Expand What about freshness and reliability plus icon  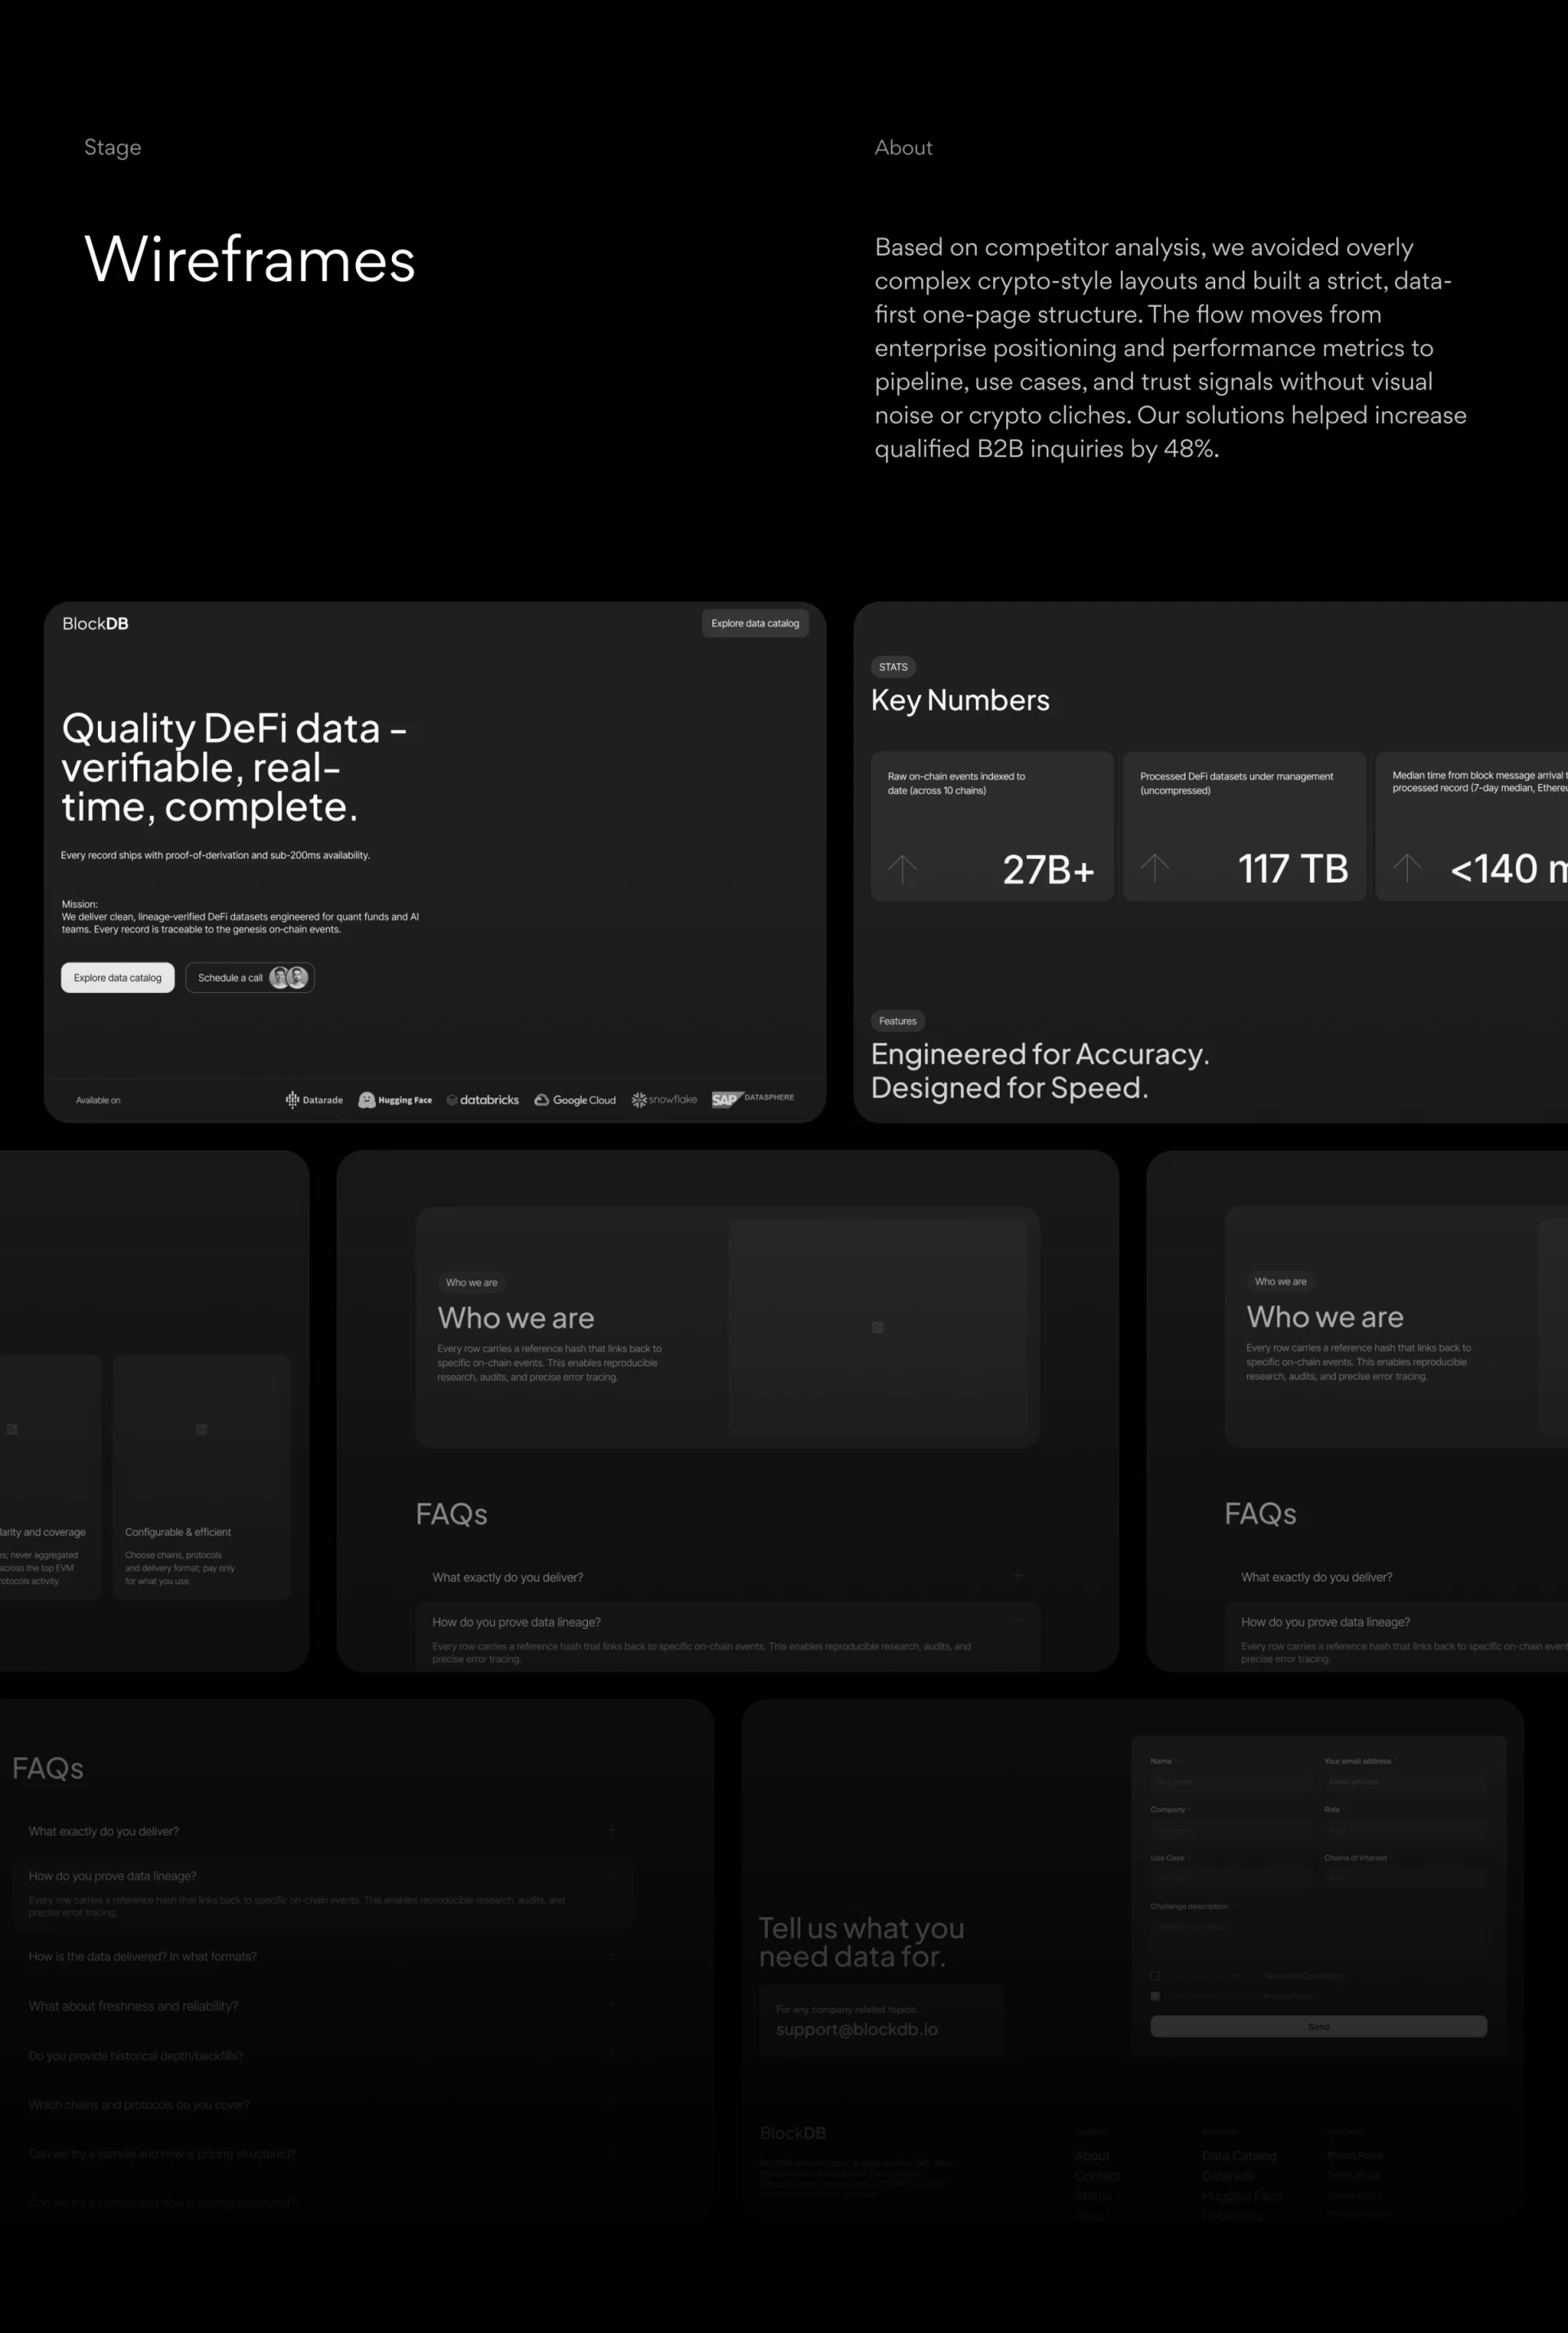[x=611, y=2005]
